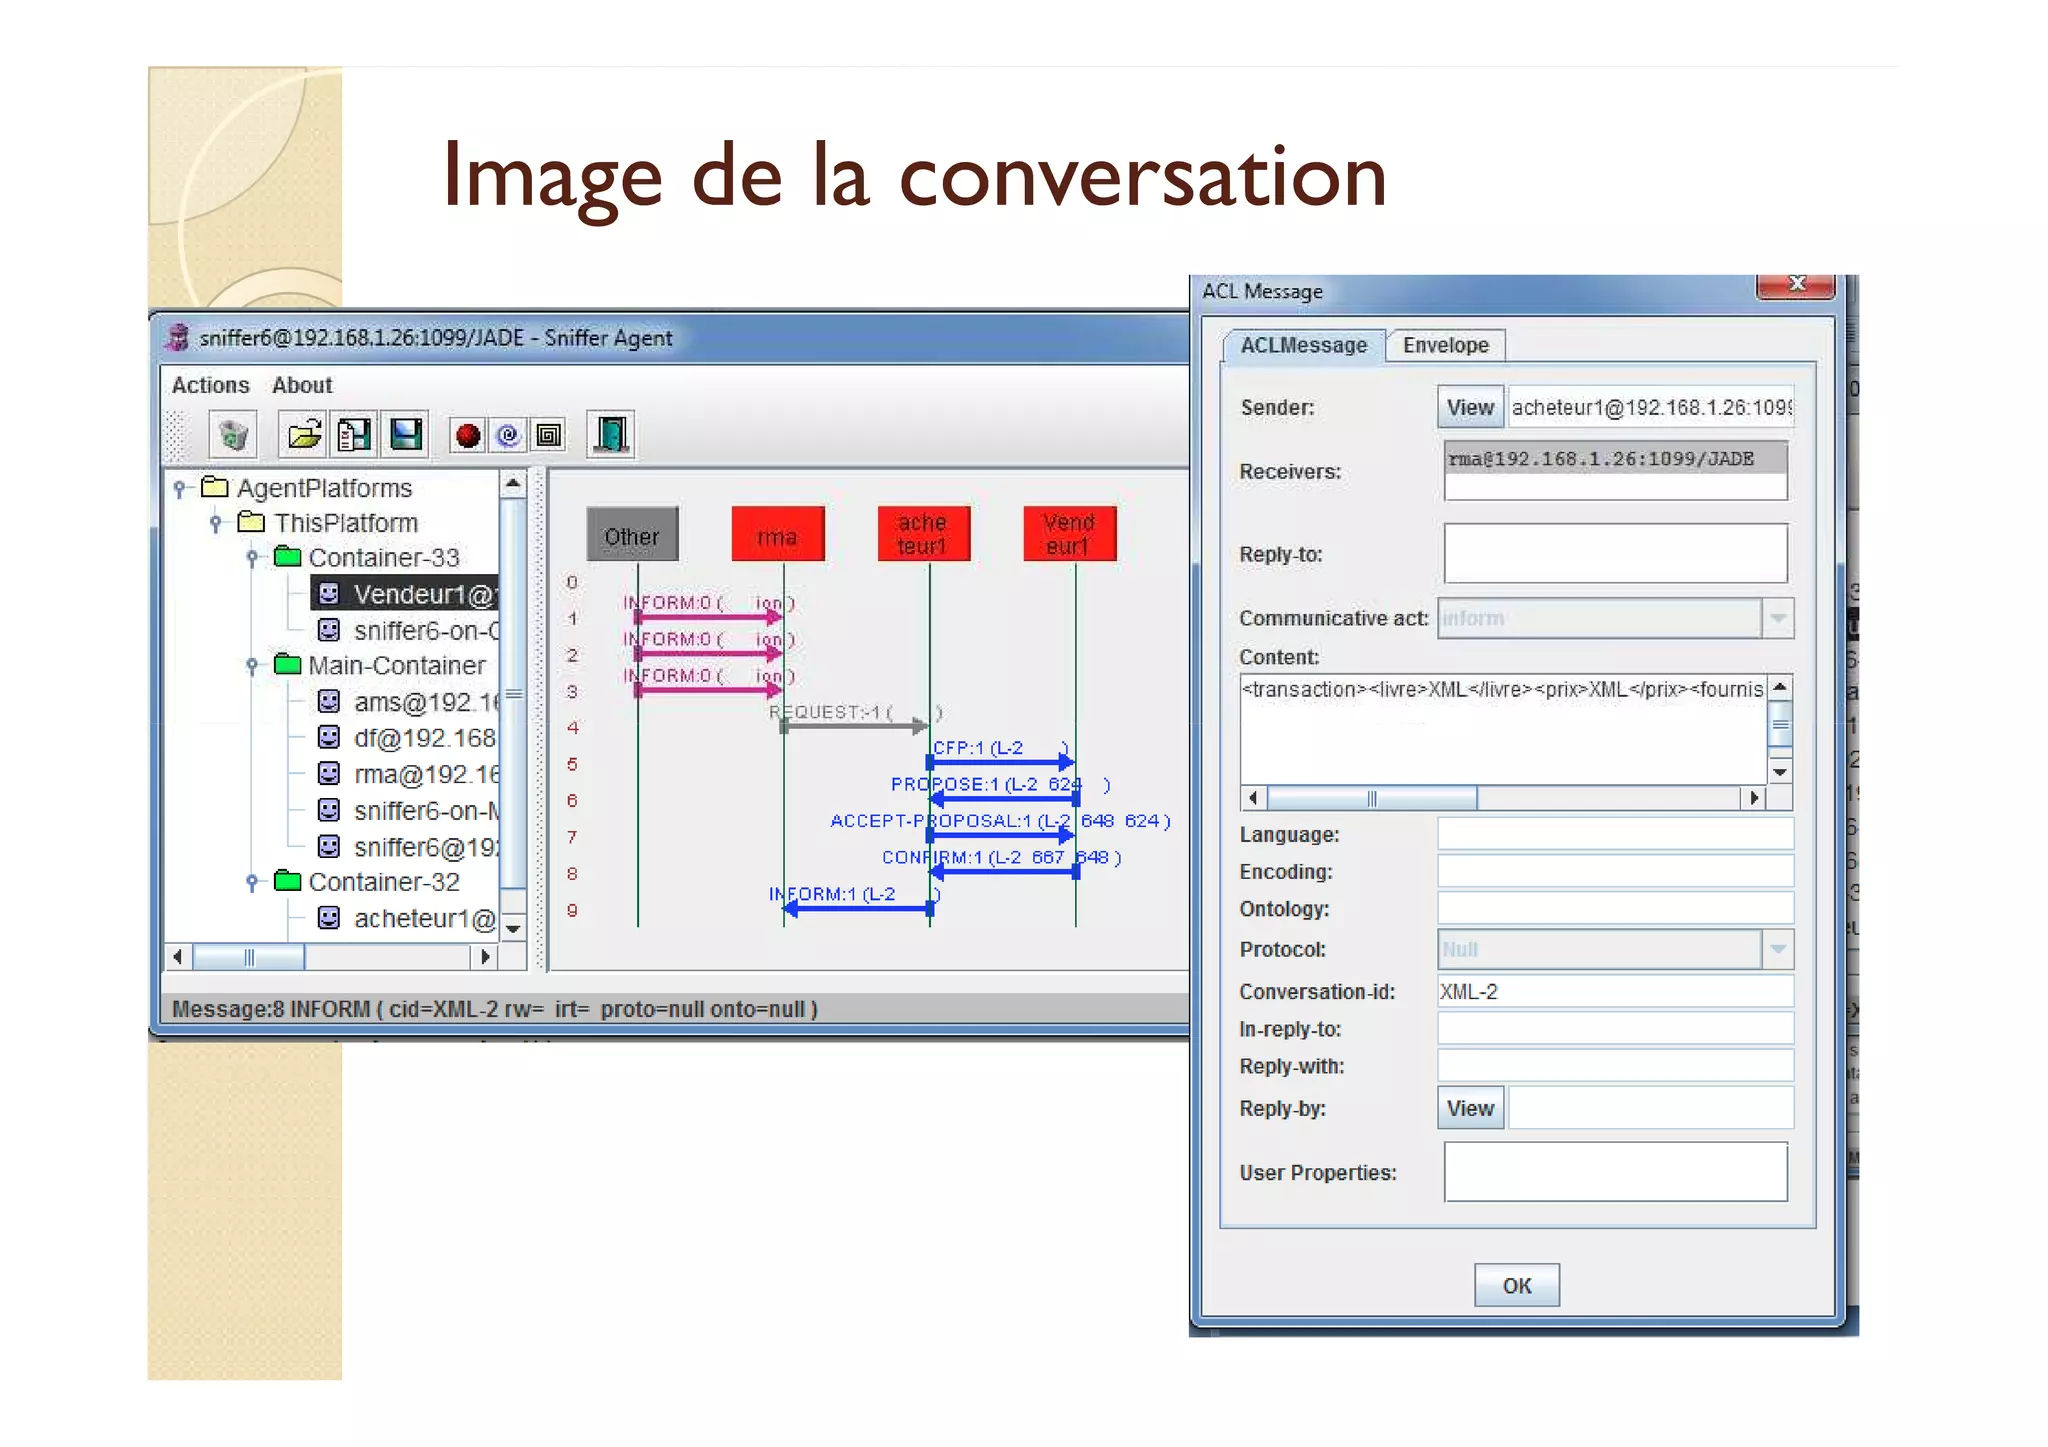2048x1447 pixels.
Task: Click the save snapshot floppy disk icon
Action: pyautogui.click(x=406, y=435)
